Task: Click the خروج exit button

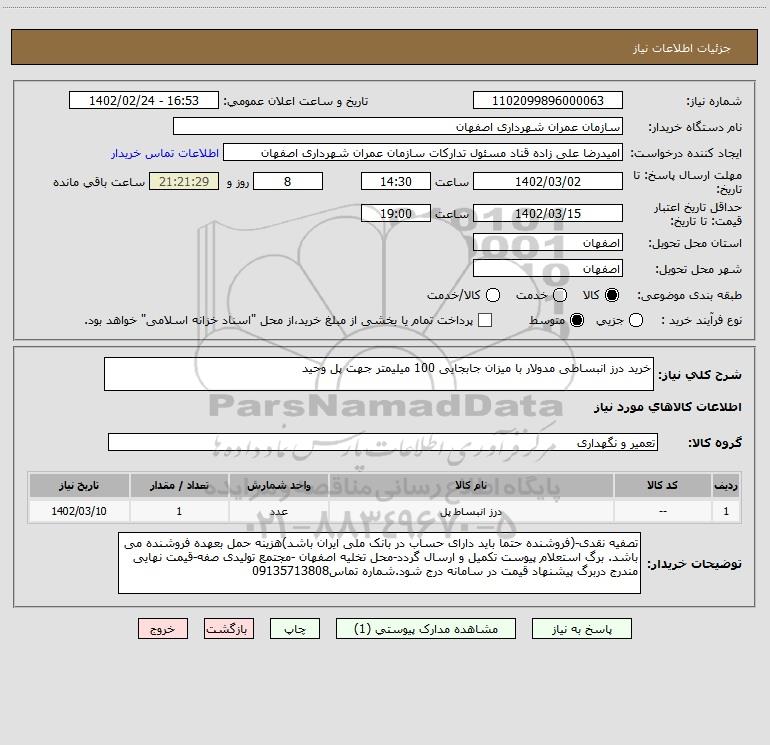Action: pyautogui.click(x=163, y=629)
